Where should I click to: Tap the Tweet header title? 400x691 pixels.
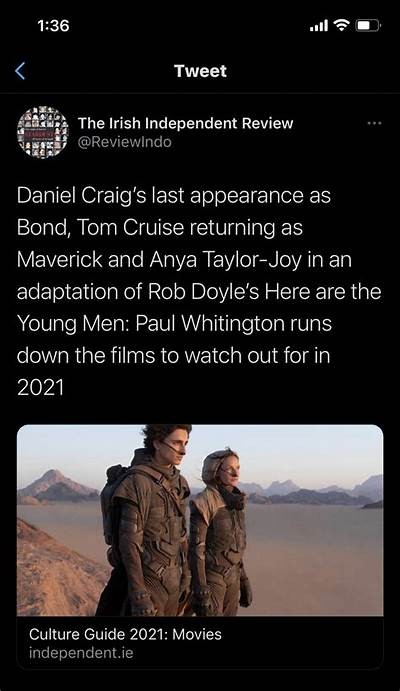(x=200, y=71)
